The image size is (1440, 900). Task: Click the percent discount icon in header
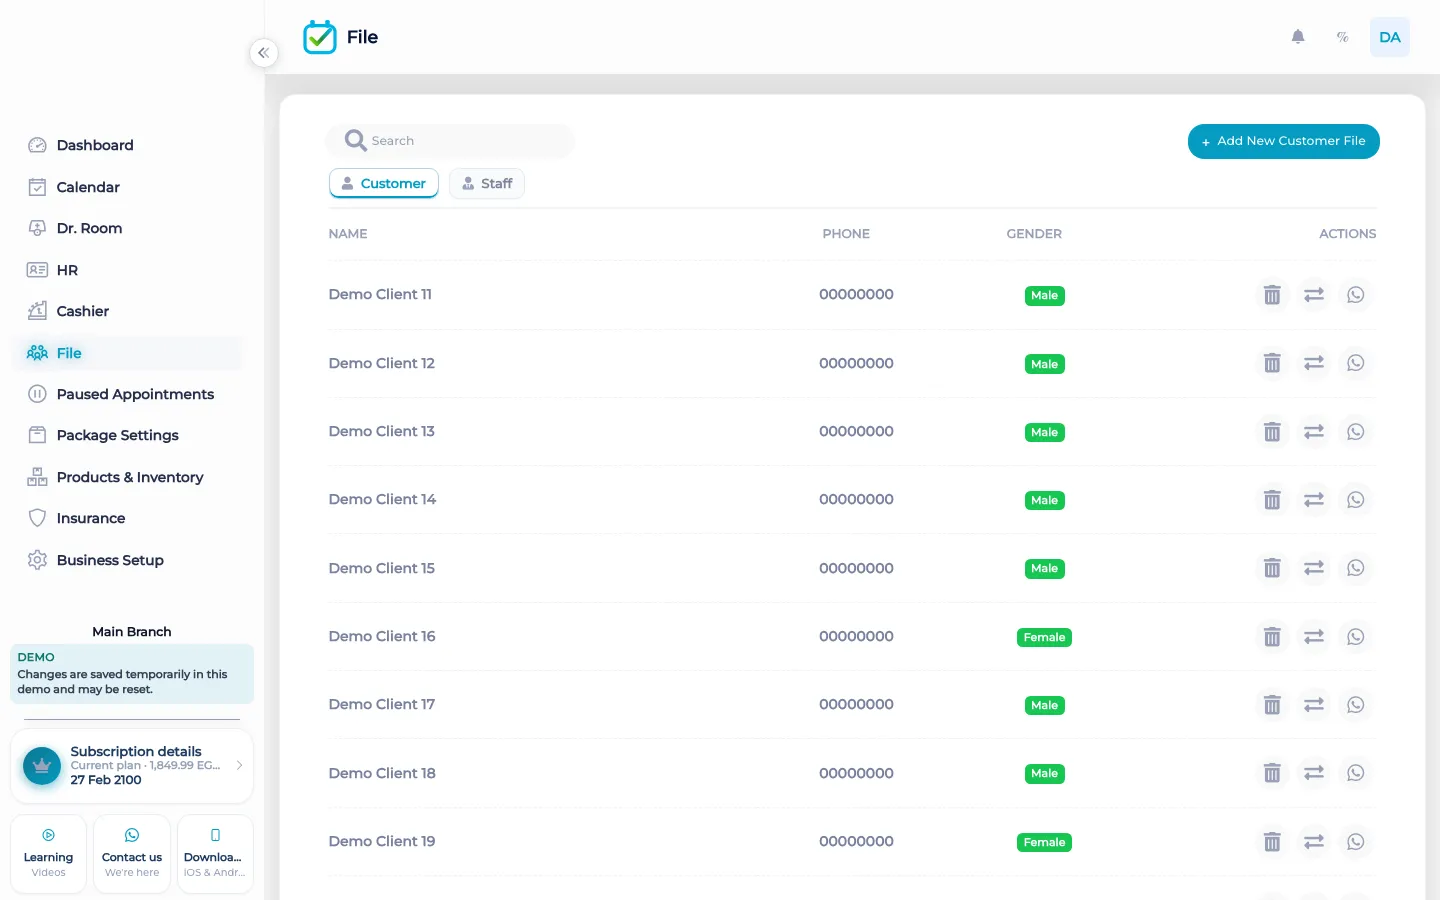(x=1343, y=37)
